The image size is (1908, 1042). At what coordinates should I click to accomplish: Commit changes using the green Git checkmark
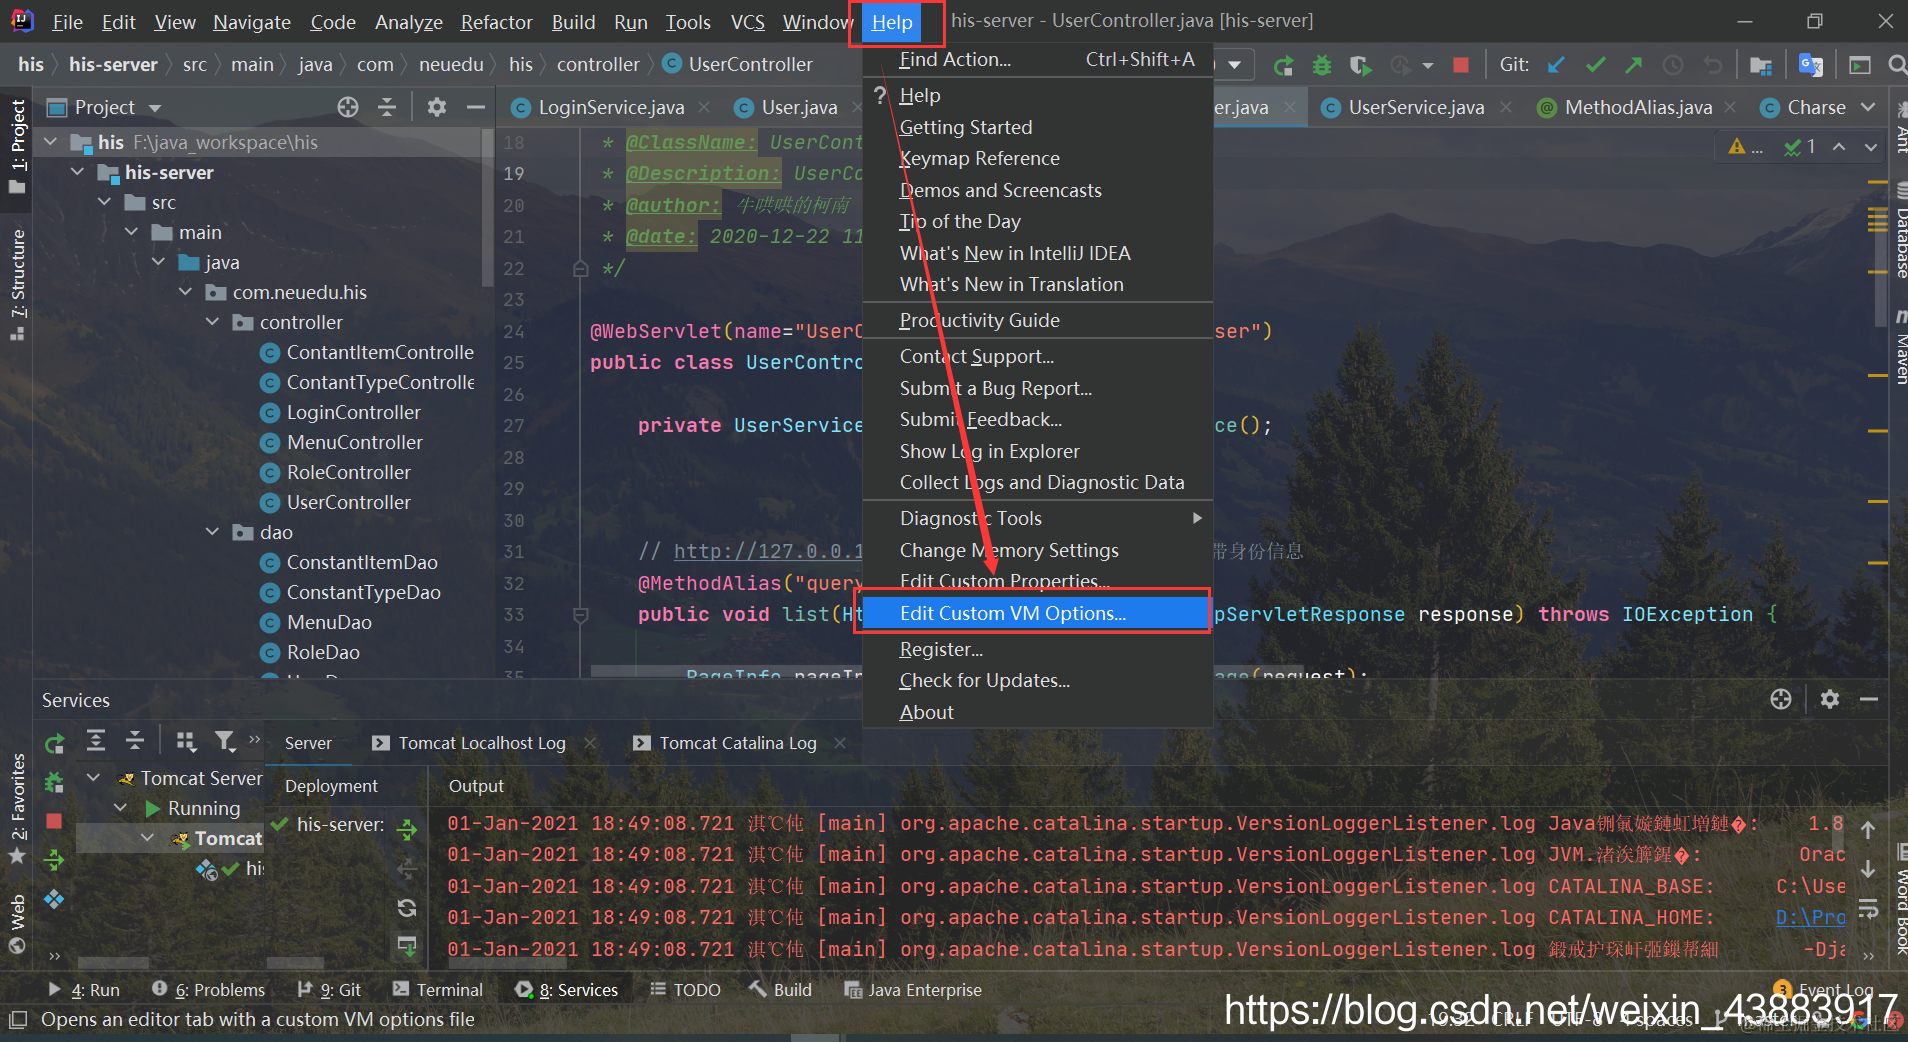pos(1595,65)
